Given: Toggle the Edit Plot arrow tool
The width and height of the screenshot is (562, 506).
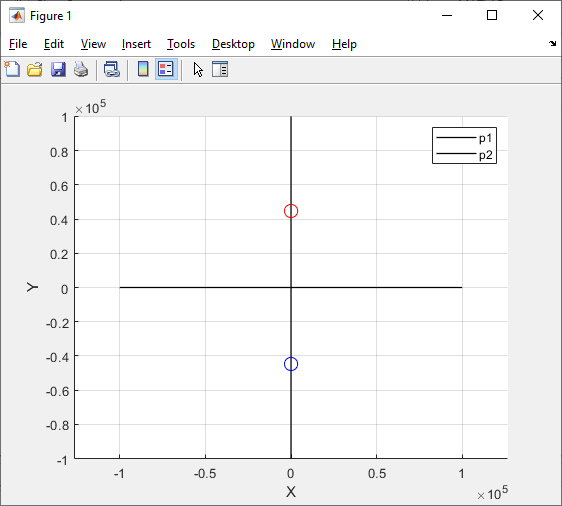Looking at the screenshot, I should [x=198, y=70].
